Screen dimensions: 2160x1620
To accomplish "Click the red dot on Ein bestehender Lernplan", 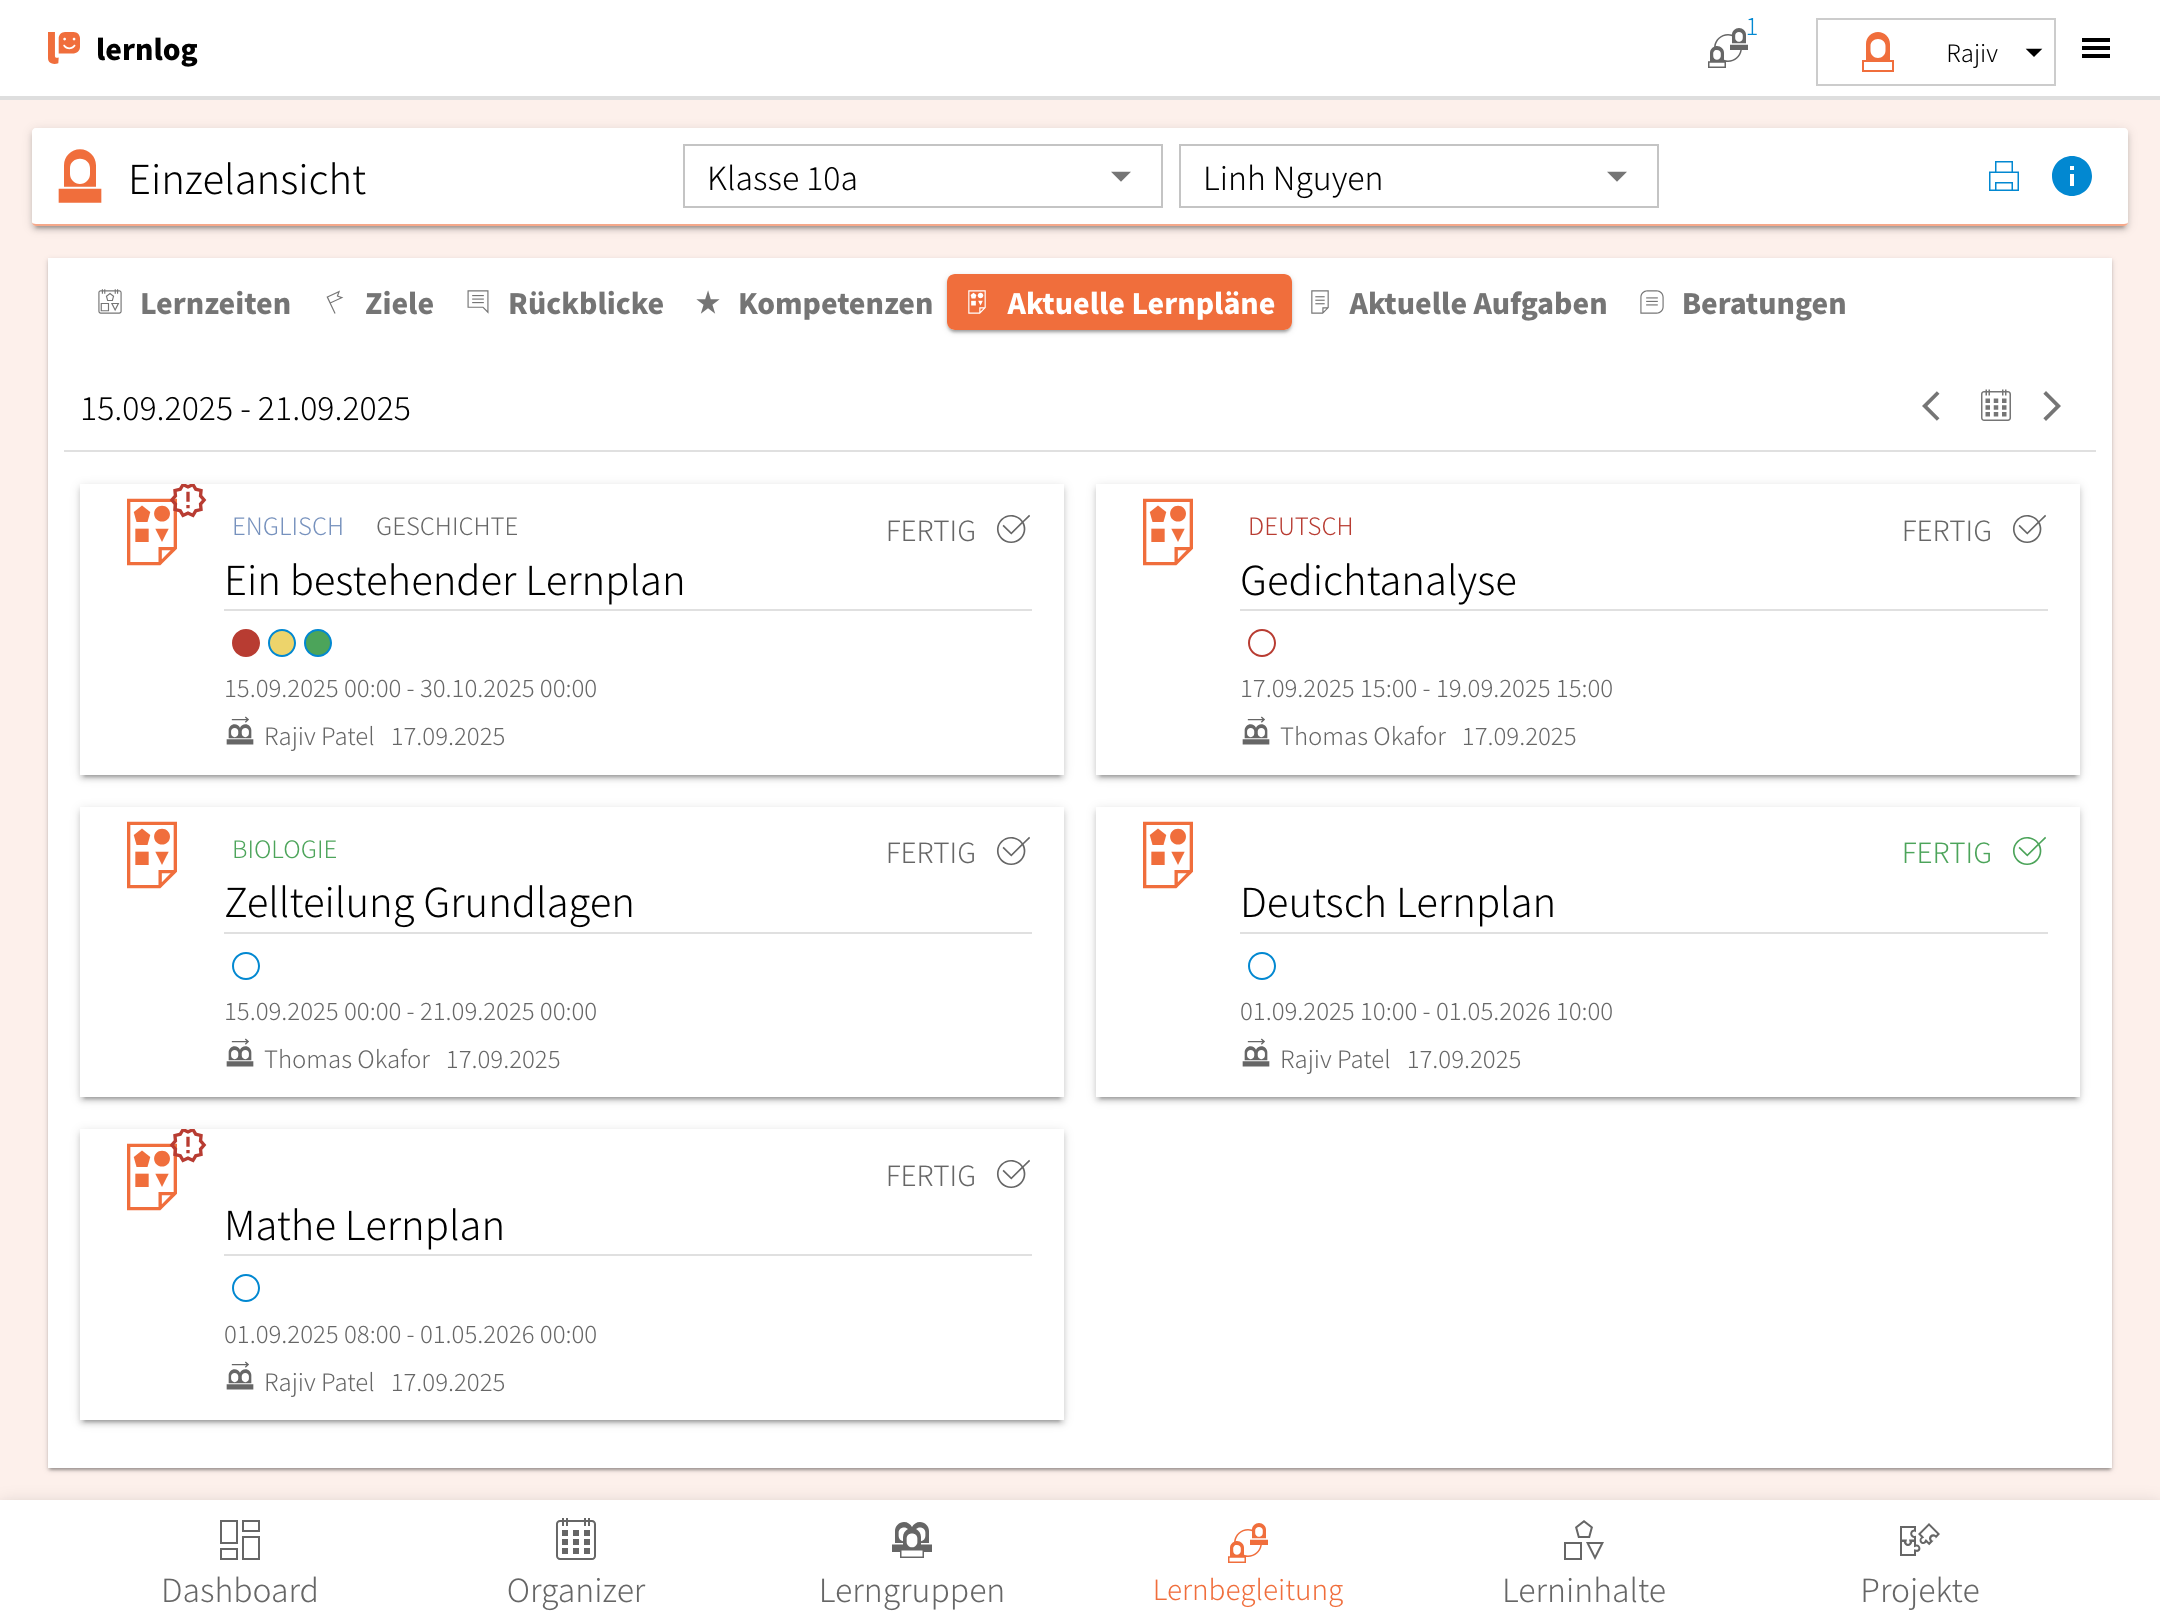I will 245,643.
